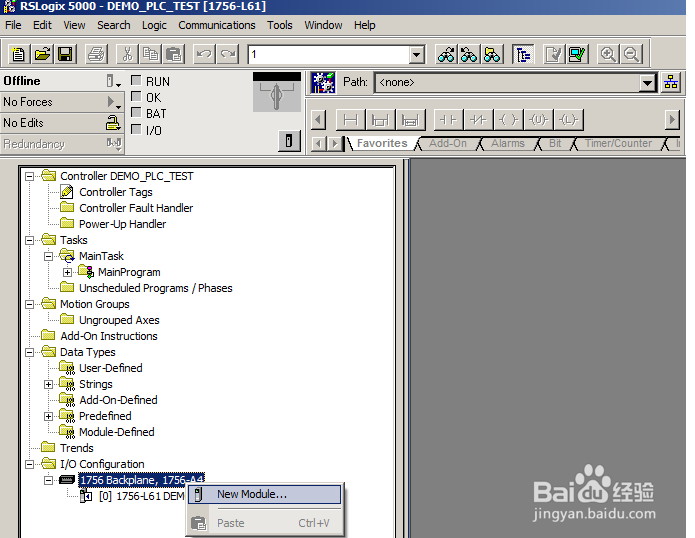695x538 pixels.
Task: Switch to the Timer/Counter instruction tab
Action: [x=618, y=144]
